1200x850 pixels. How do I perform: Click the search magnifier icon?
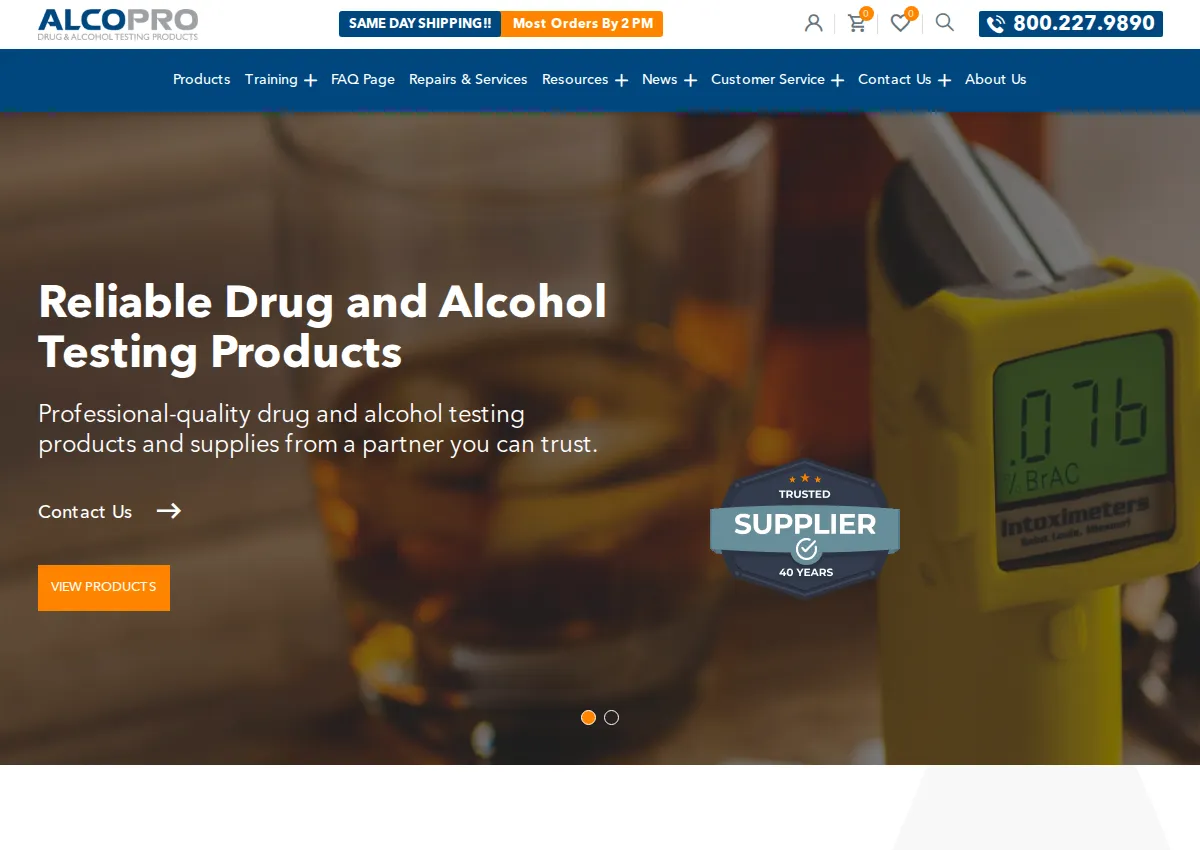945,22
